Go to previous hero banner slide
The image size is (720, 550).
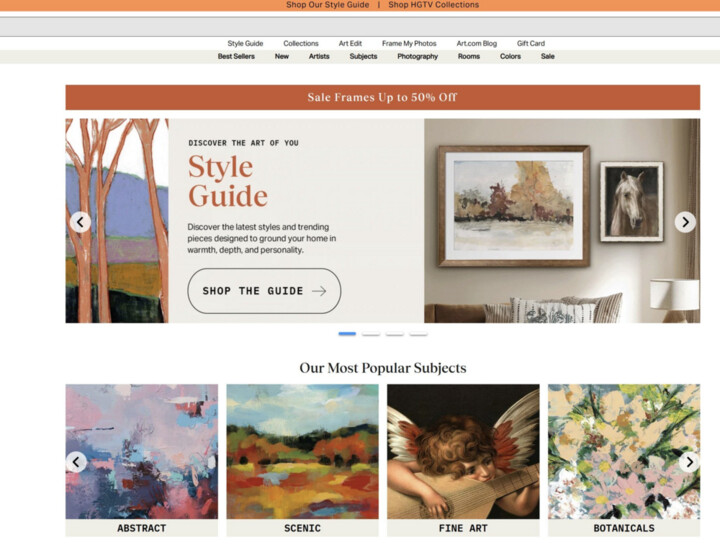(80, 222)
